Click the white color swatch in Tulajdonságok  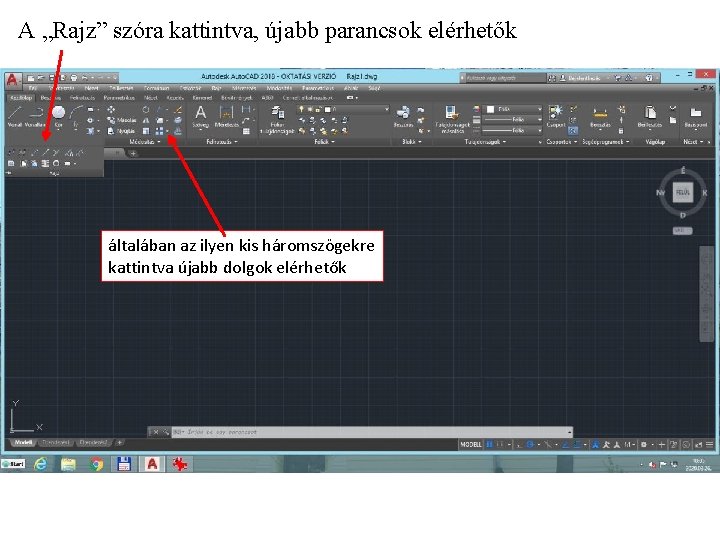pyautogui.click(x=490, y=109)
